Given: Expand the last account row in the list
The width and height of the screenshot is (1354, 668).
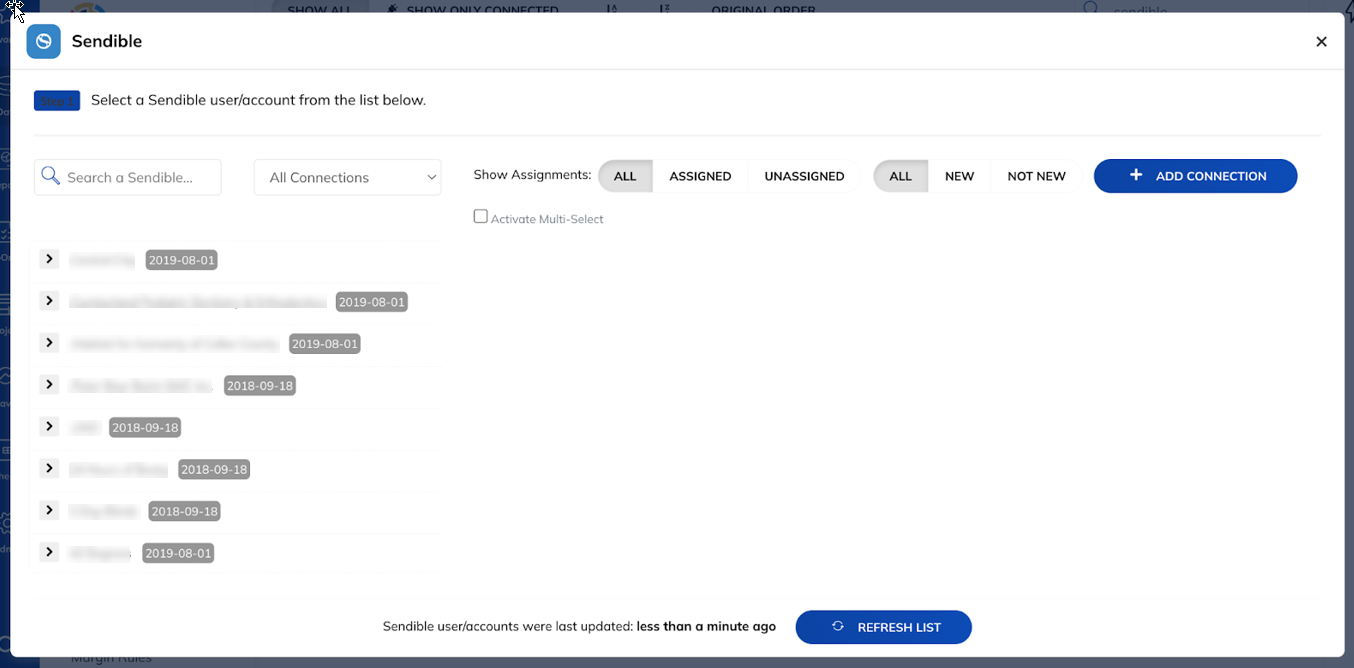Looking at the screenshot, I should [x=48, y=552].
